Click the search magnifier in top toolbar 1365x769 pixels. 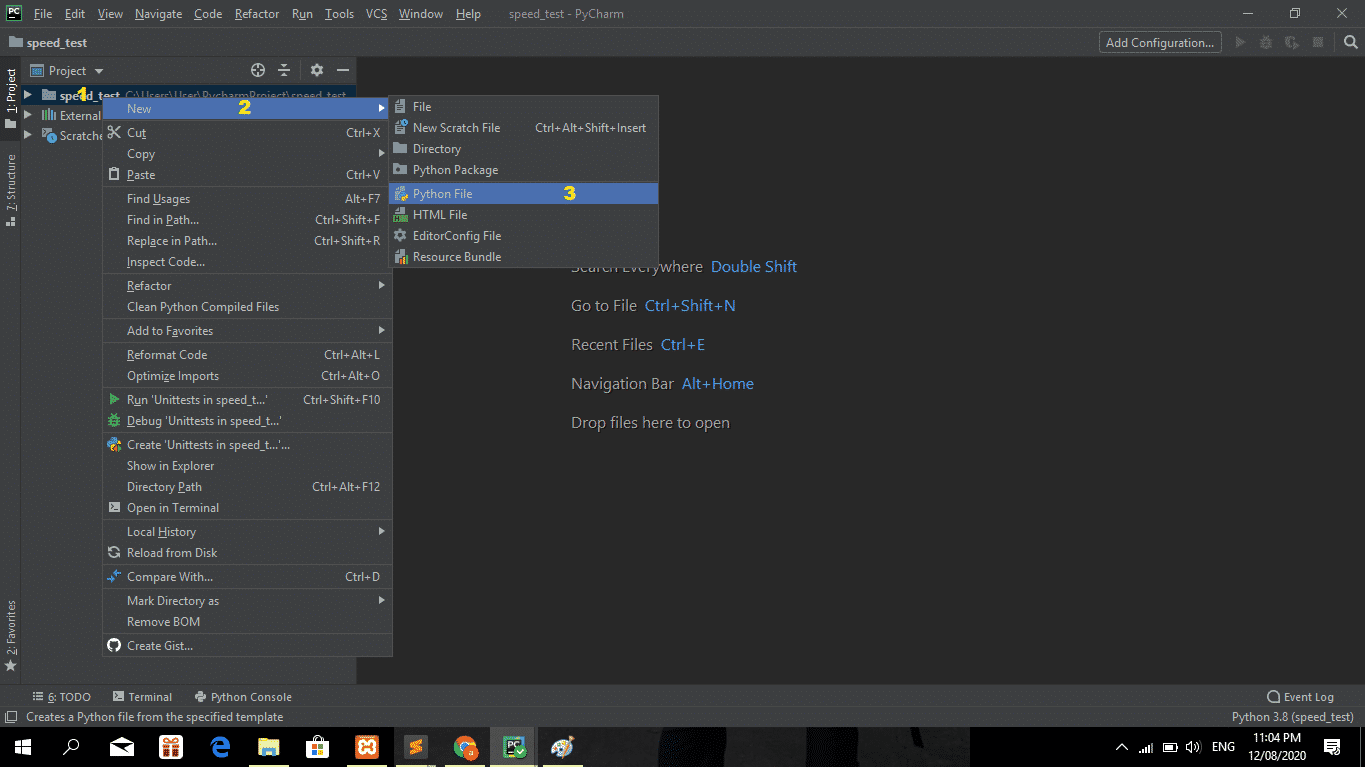[x=1350, y=42]
